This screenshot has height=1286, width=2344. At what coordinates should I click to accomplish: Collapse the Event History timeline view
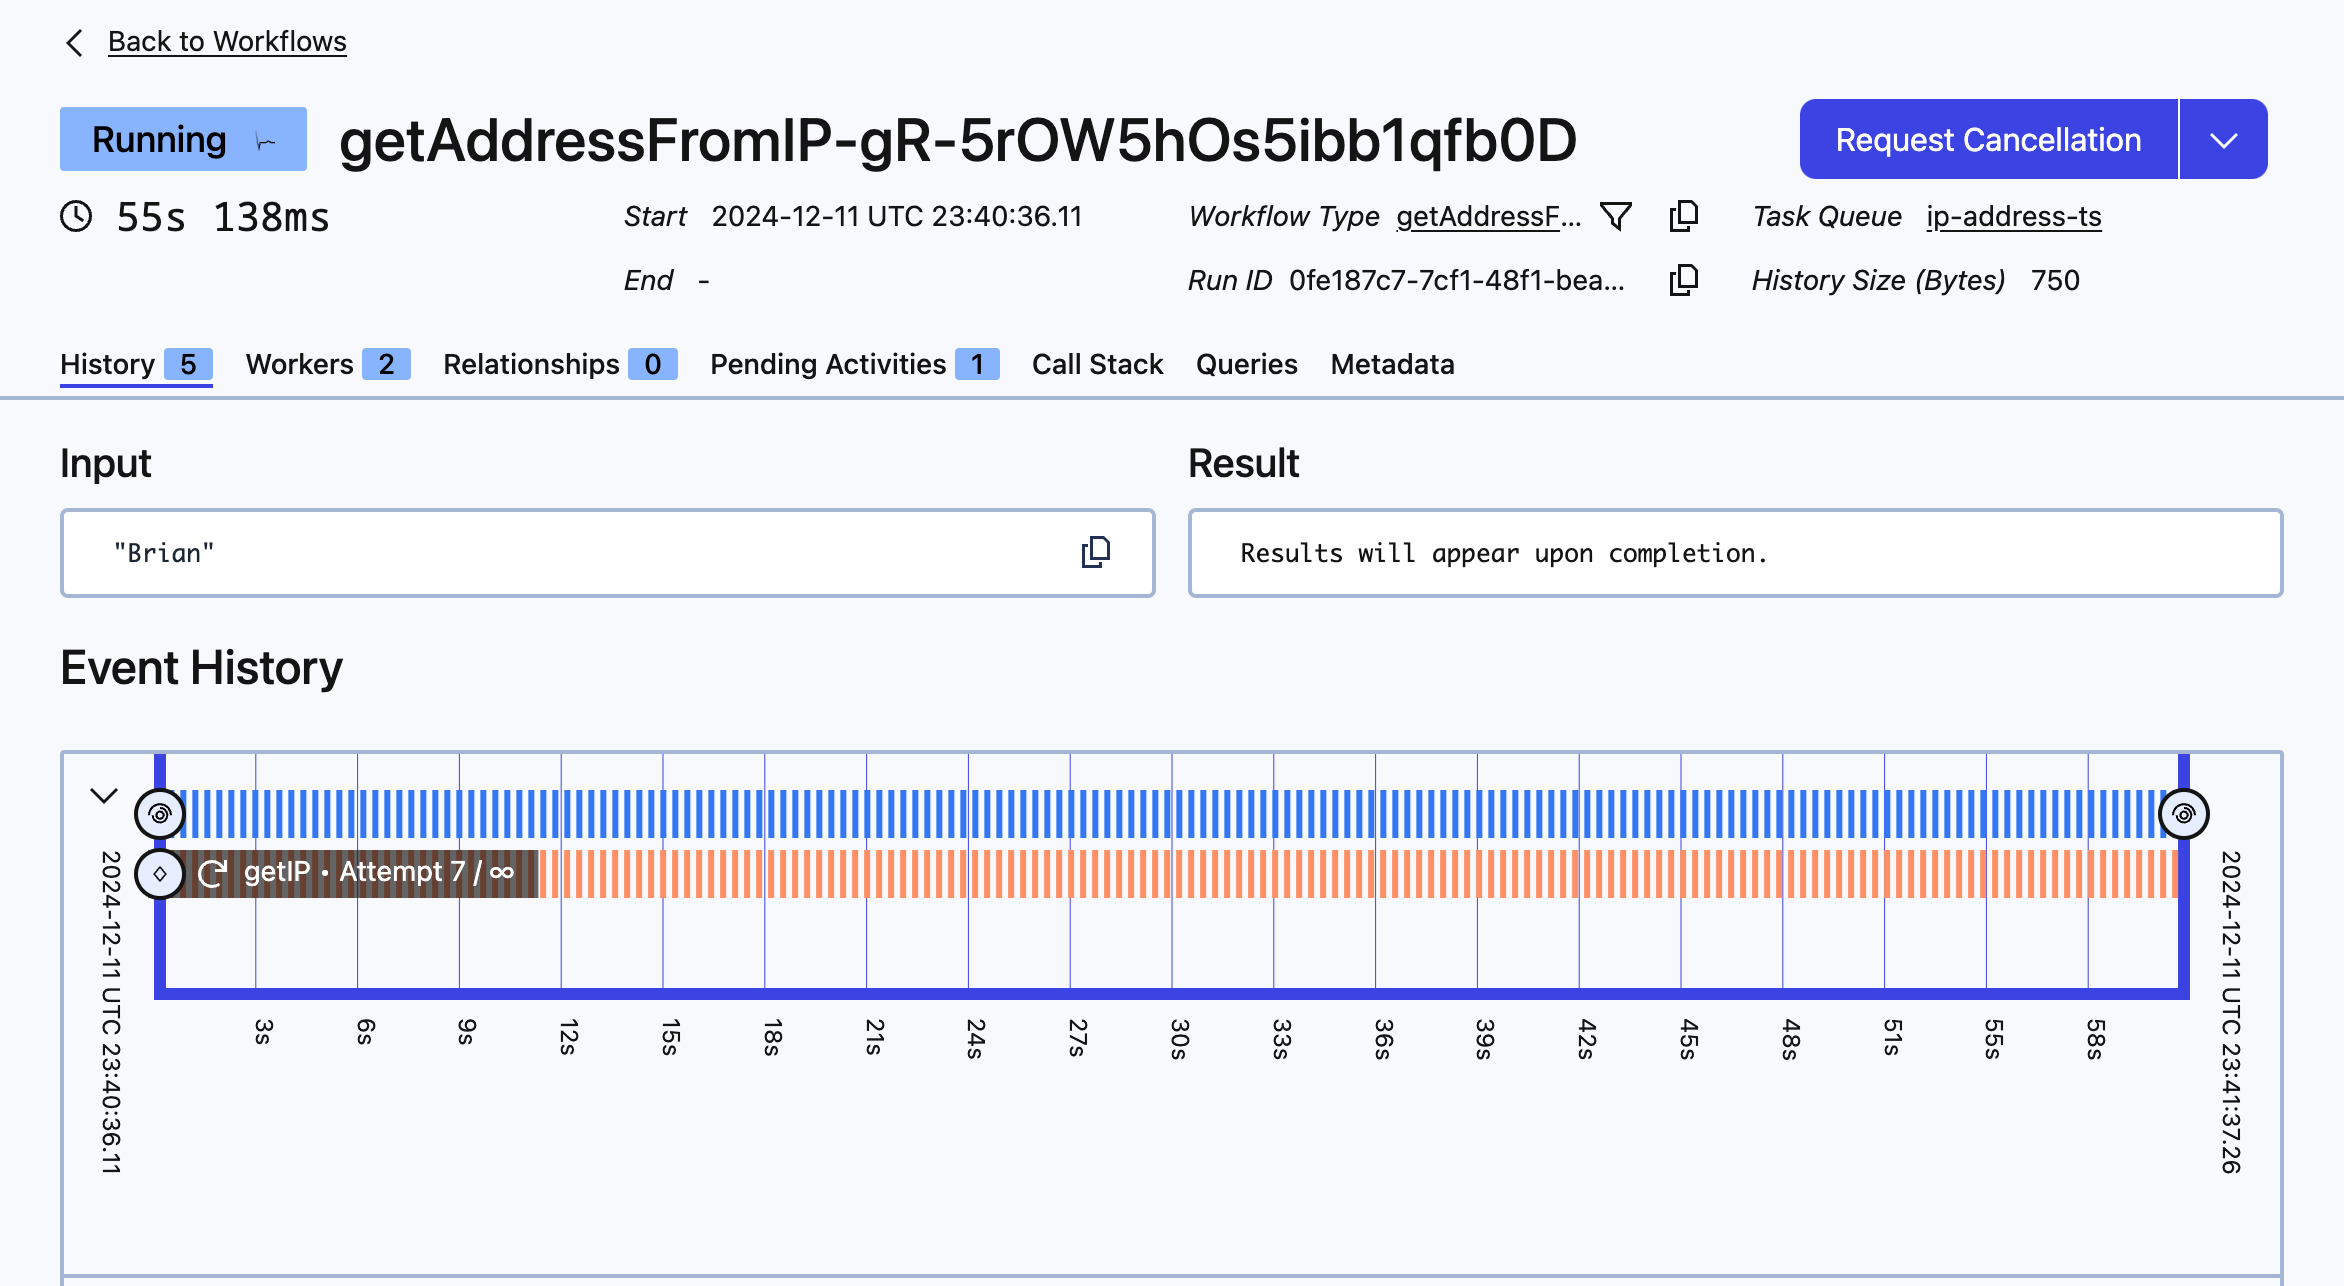(x=103, y=797)
